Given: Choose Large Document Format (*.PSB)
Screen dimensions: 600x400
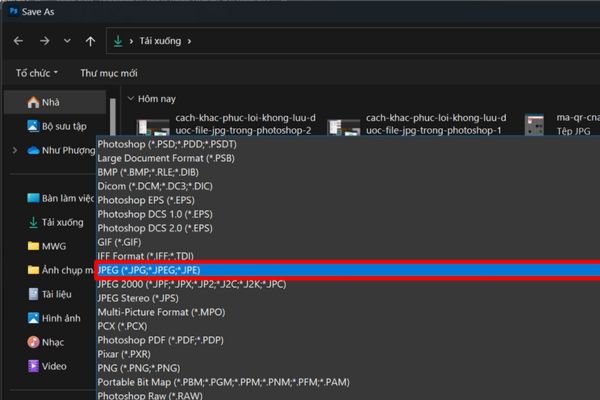Looking at the screenshot, I should click(x=348, y=158).
